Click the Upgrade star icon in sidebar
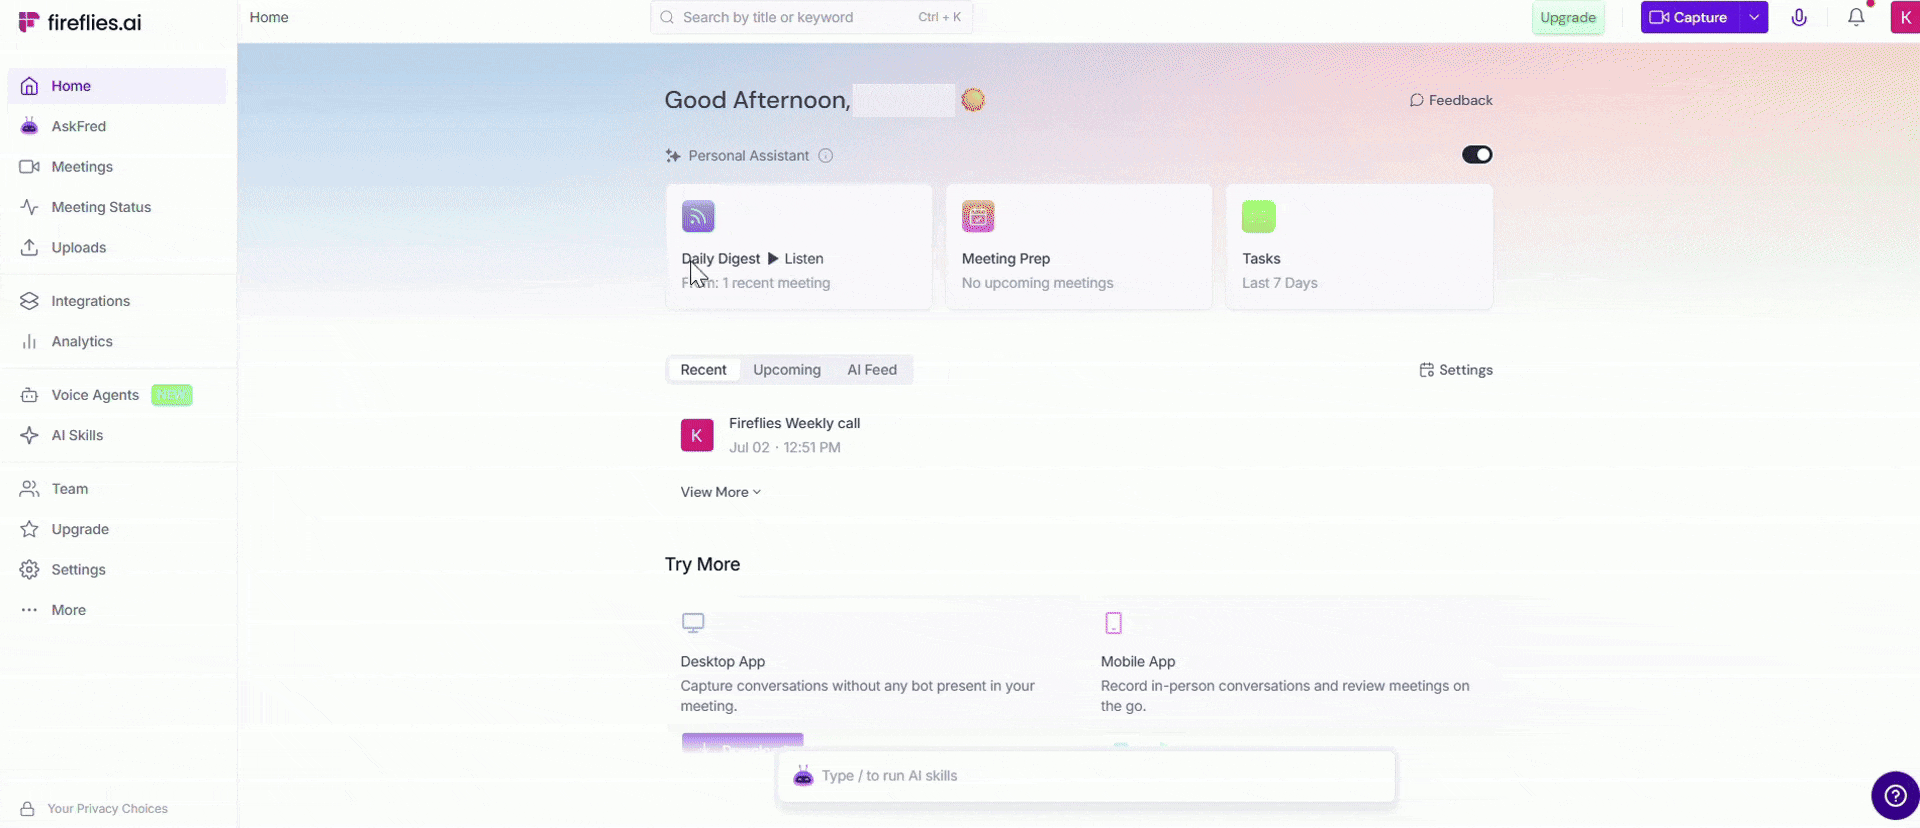1920x828 pixels. (30, 529)
